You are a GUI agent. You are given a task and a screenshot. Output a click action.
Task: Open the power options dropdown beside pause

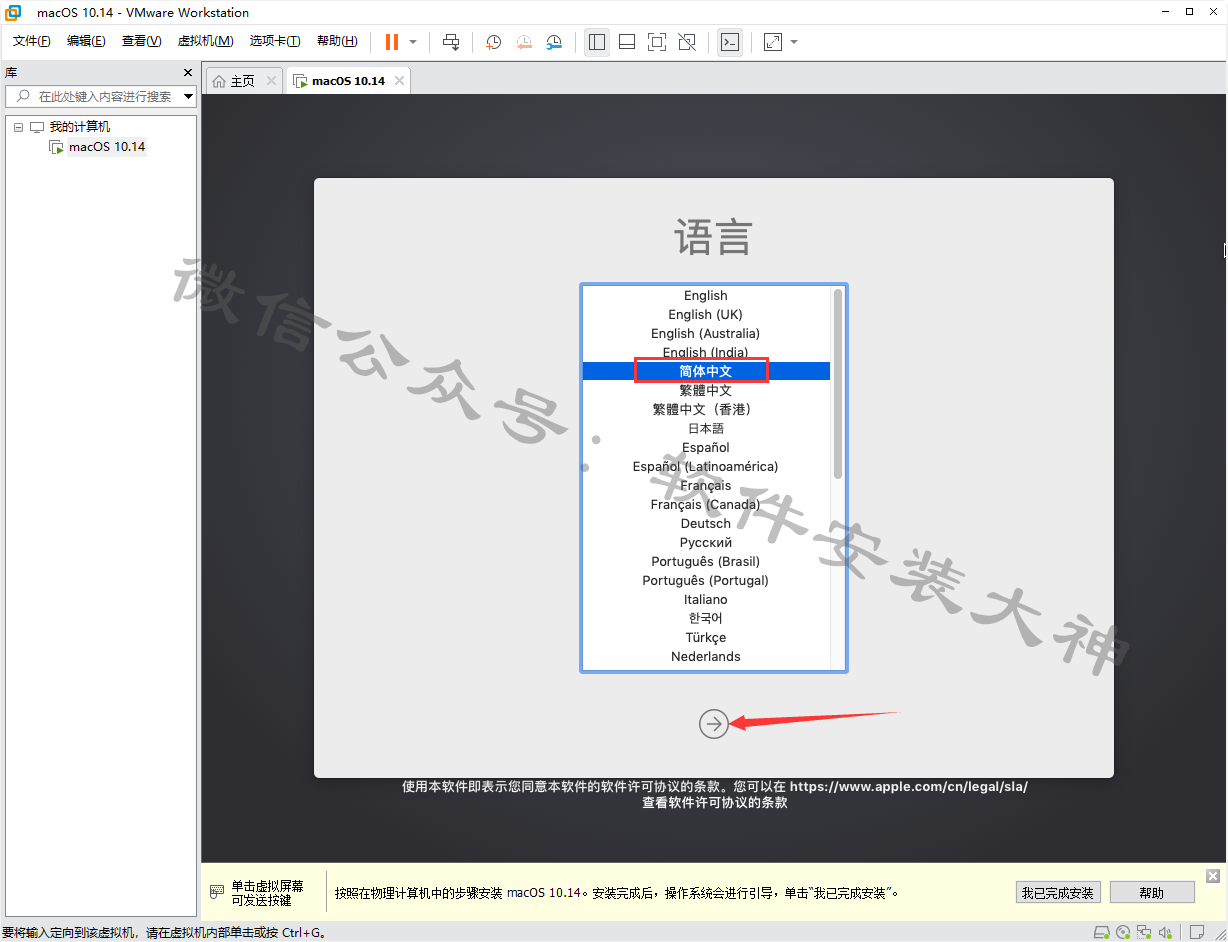[x=413, y=42]
